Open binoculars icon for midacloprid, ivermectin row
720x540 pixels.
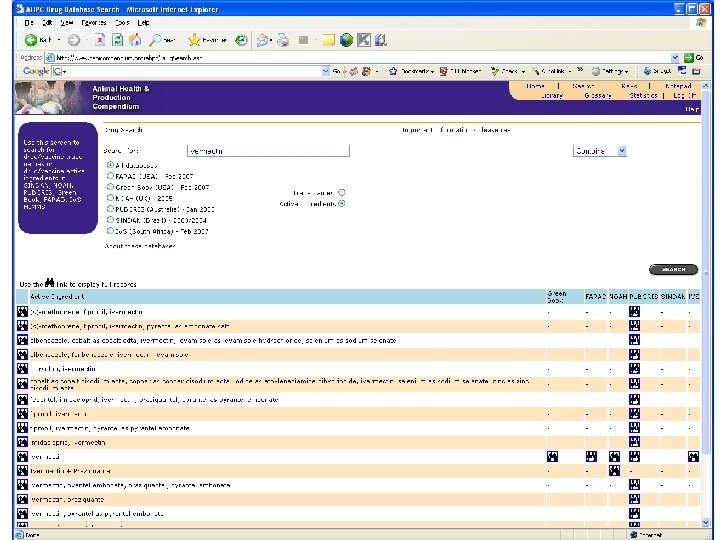22,441
